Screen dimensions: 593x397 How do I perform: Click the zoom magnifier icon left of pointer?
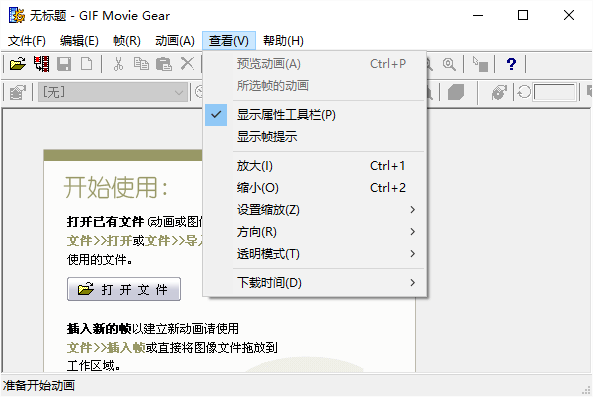coord(449,64)
